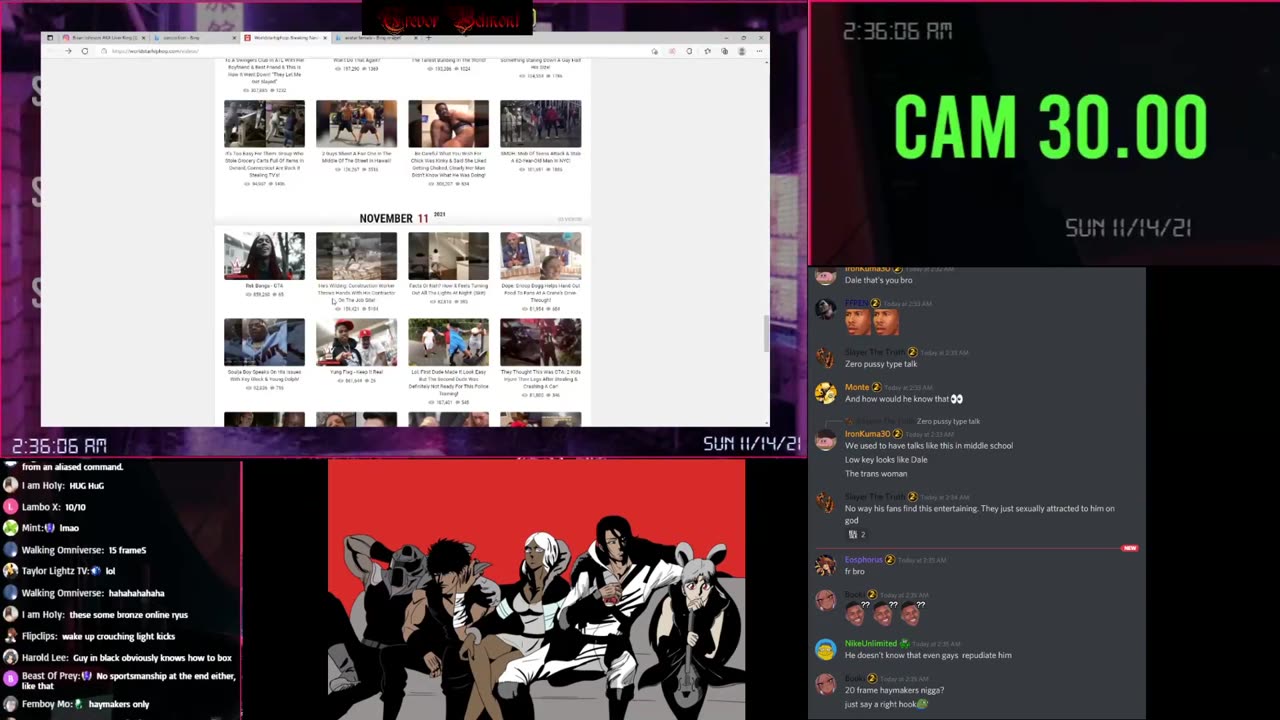Click the 'Dope: Snoop Dogg Helps Hand Out' title
Screen dimensions: 1280x720
[540, 292]
